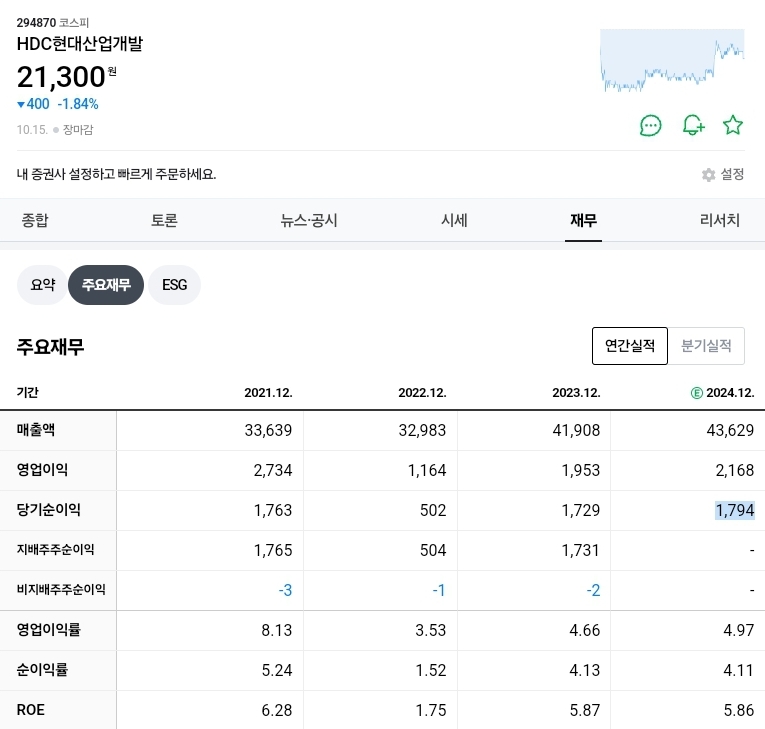Favorite this stock with star icon
This screenshot has height=729, width=765.
[x=733, y=125]
